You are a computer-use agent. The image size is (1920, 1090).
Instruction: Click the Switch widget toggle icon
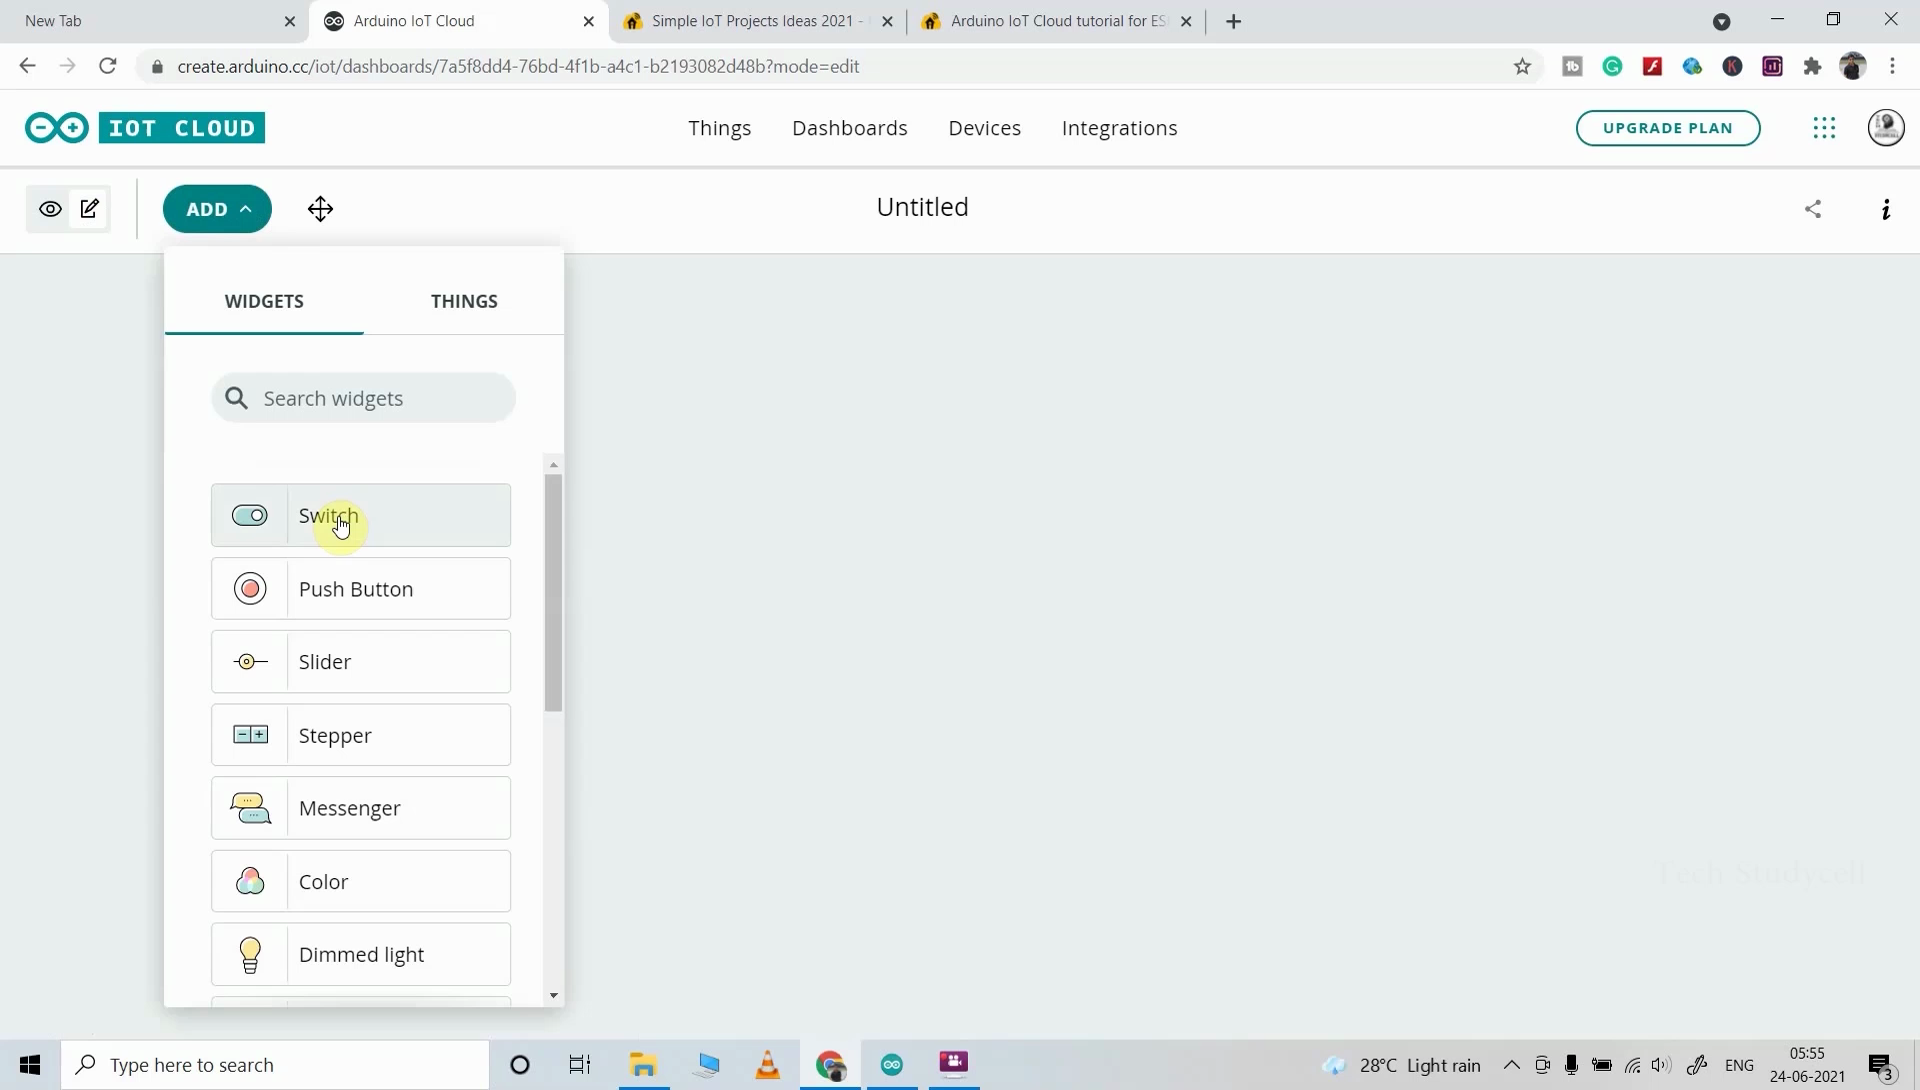point(249,516)
